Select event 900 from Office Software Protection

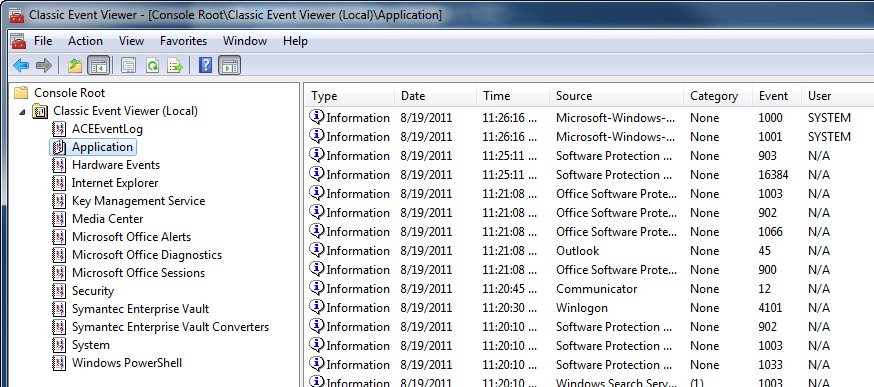pyautogui.click(x=590, y=270)
